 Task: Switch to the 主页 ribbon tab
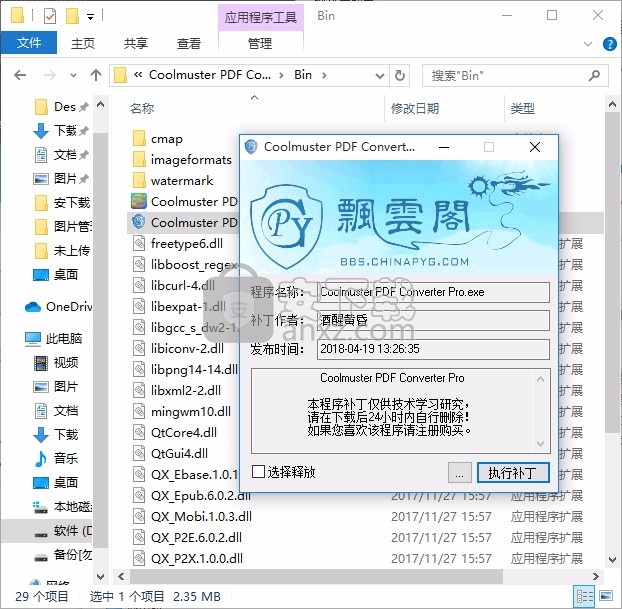(83, 43)
